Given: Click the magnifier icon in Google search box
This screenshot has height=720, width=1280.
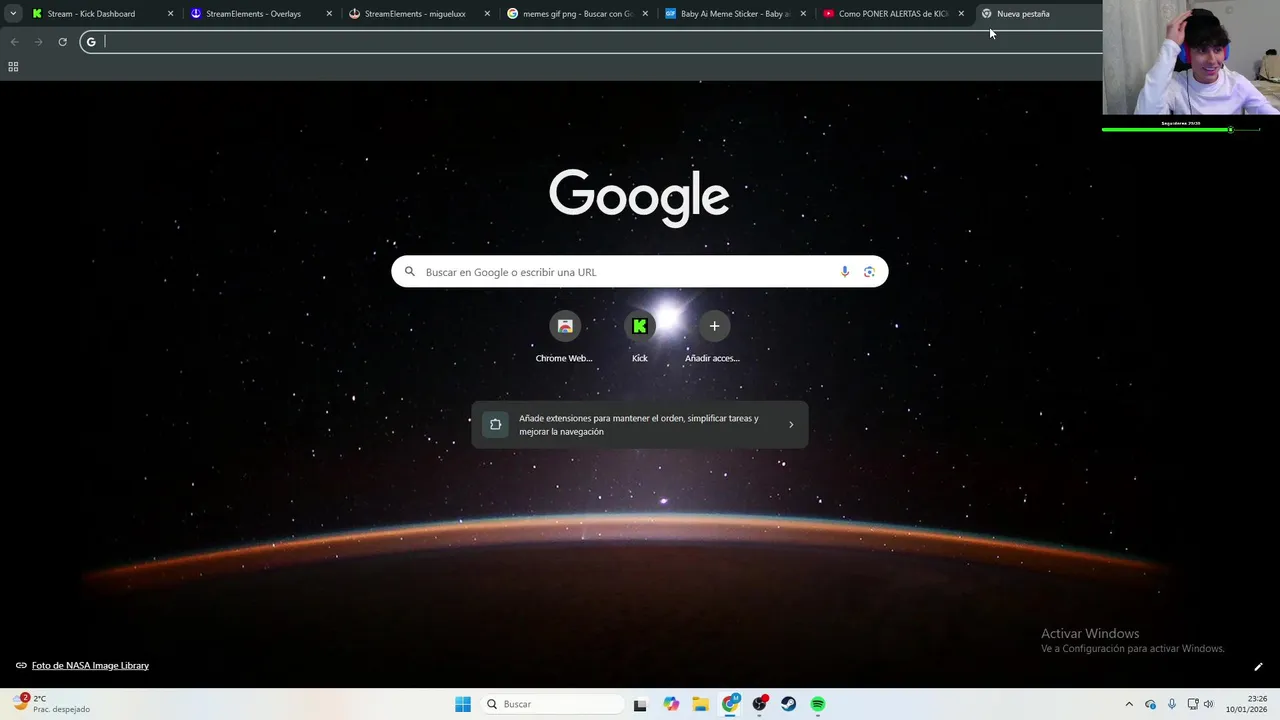Looking at the screenshot, I should click(x=410, y=272).
